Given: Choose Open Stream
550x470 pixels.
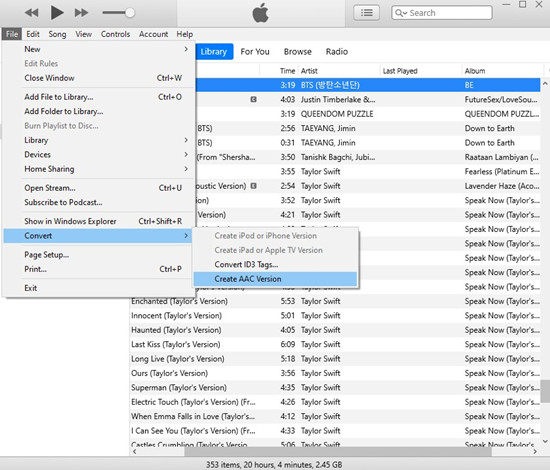Looking at the screenshot, I should tap(98, 188).
